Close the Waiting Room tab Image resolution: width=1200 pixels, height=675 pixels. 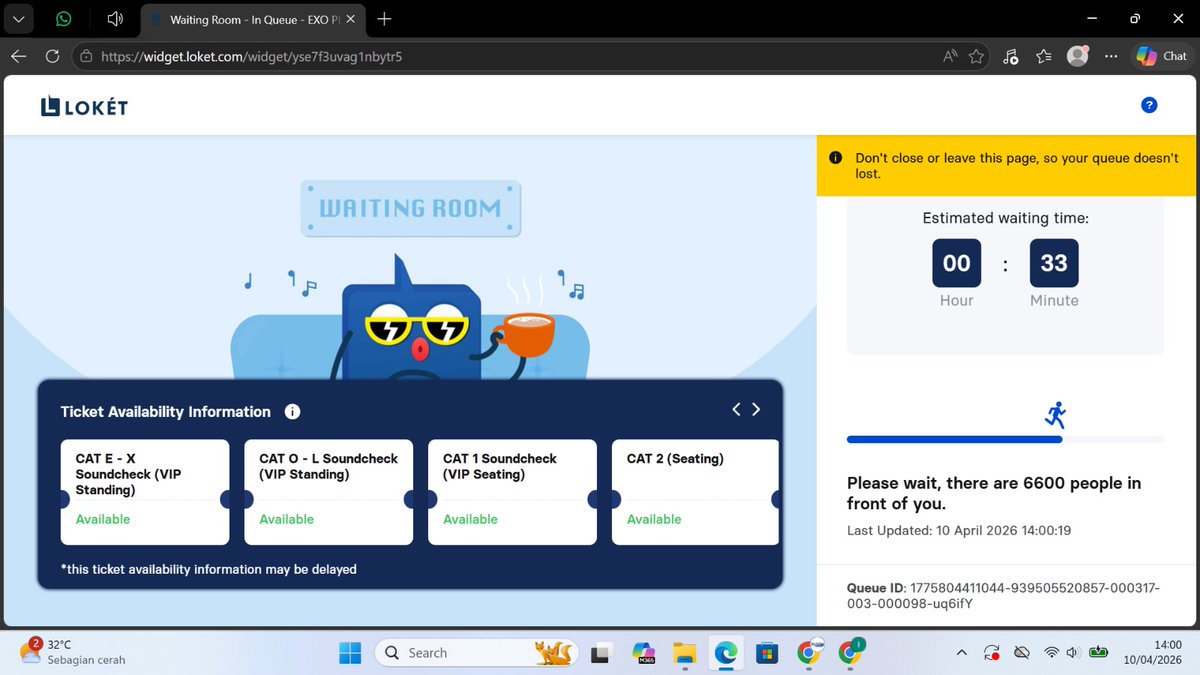349,19
